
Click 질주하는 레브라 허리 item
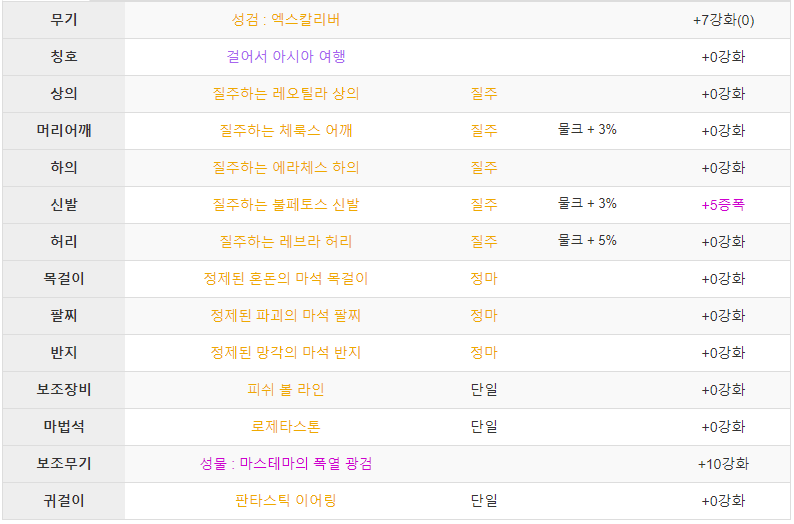pos(286,241)
